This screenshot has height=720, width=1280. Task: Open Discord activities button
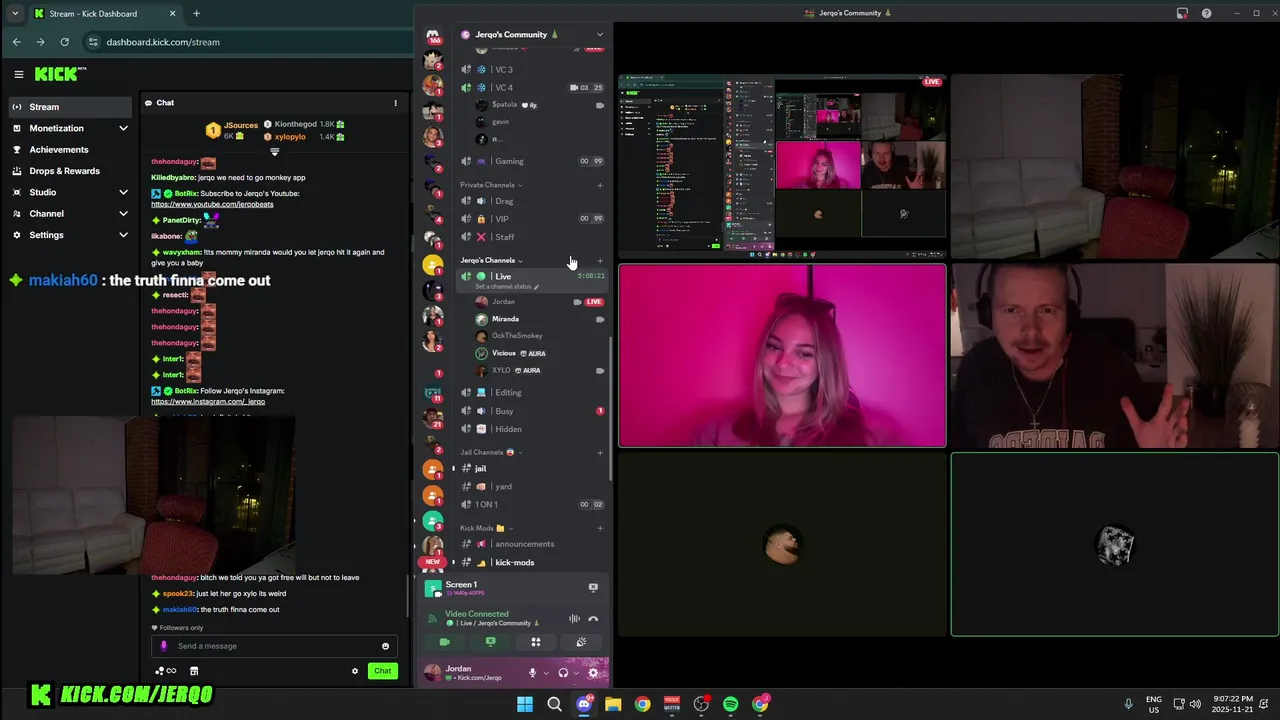(535, 642)
